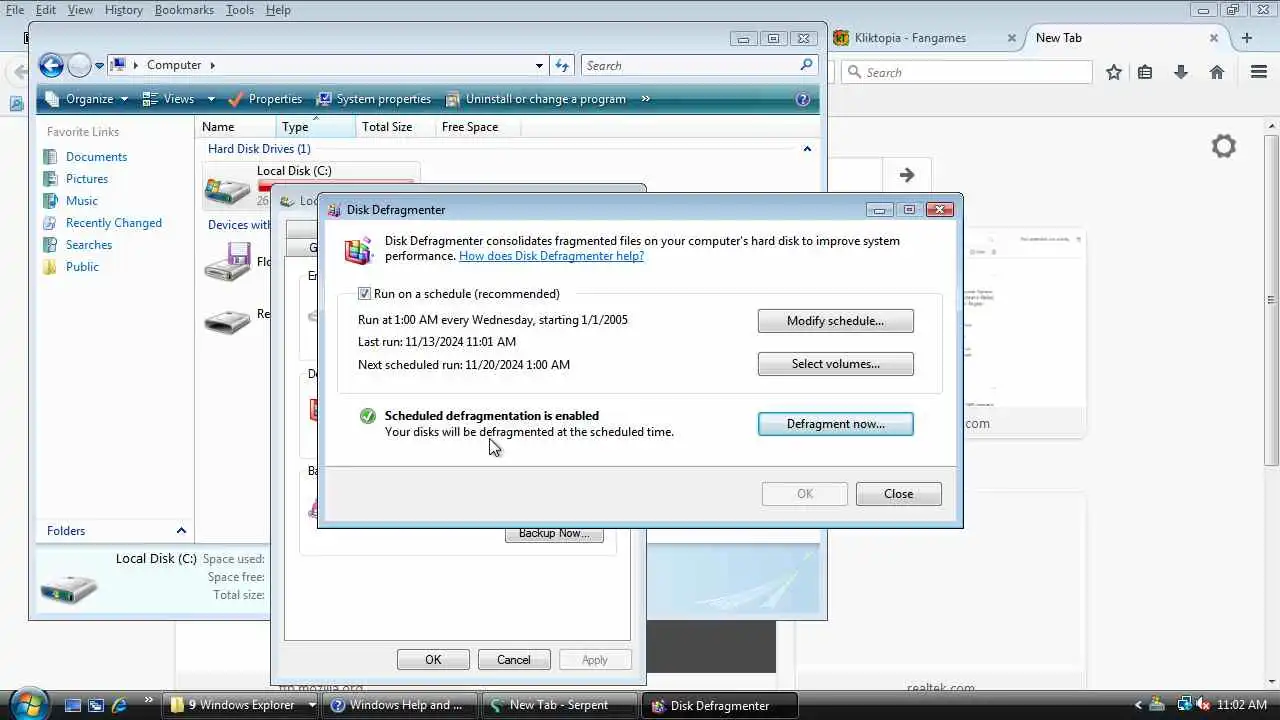Open the Edit menu
Screen dimensions: 1280x720
coord(47,9)
